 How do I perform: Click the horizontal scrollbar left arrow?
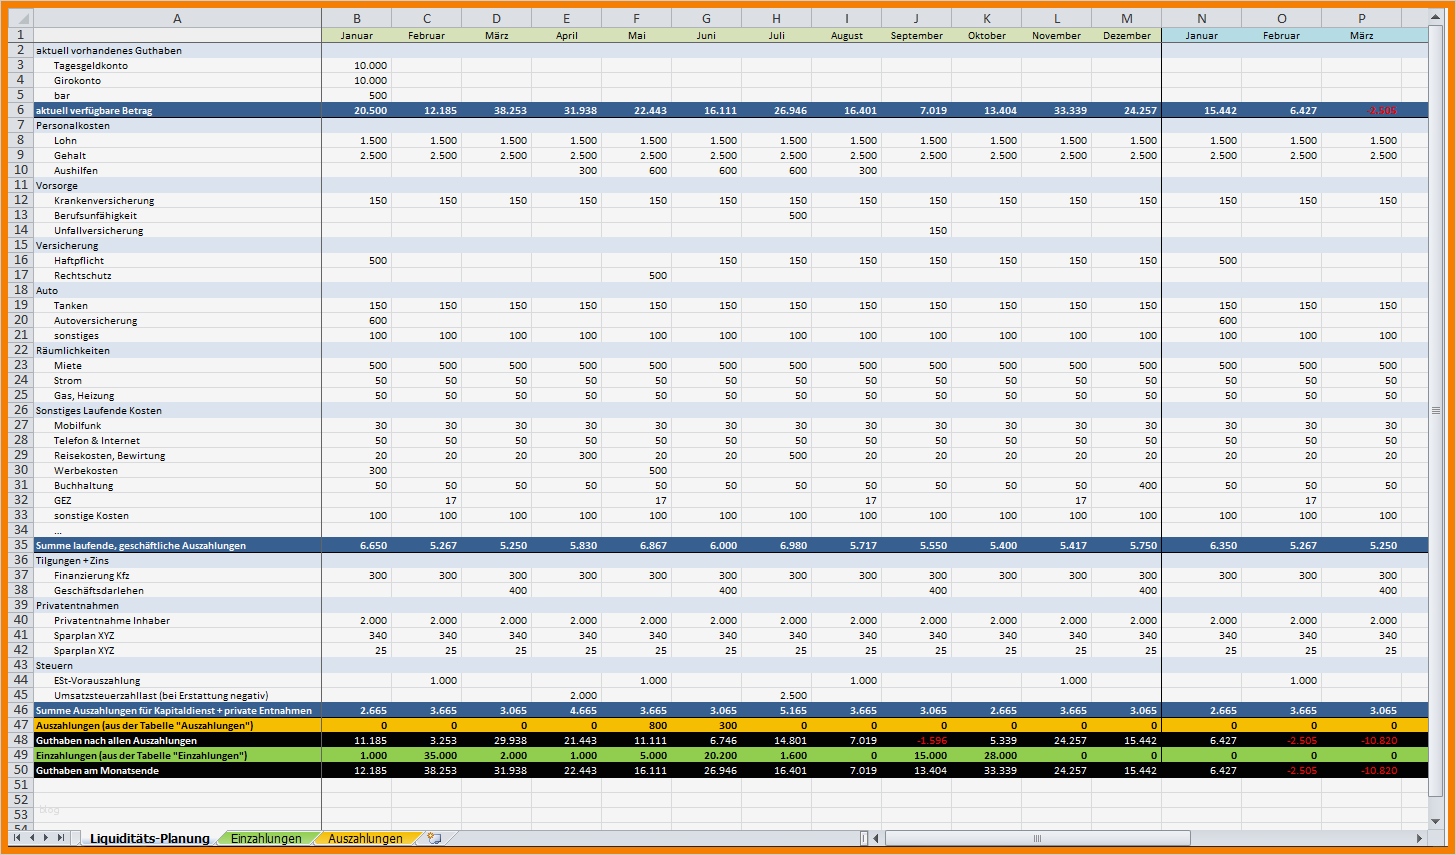(876, 838)
